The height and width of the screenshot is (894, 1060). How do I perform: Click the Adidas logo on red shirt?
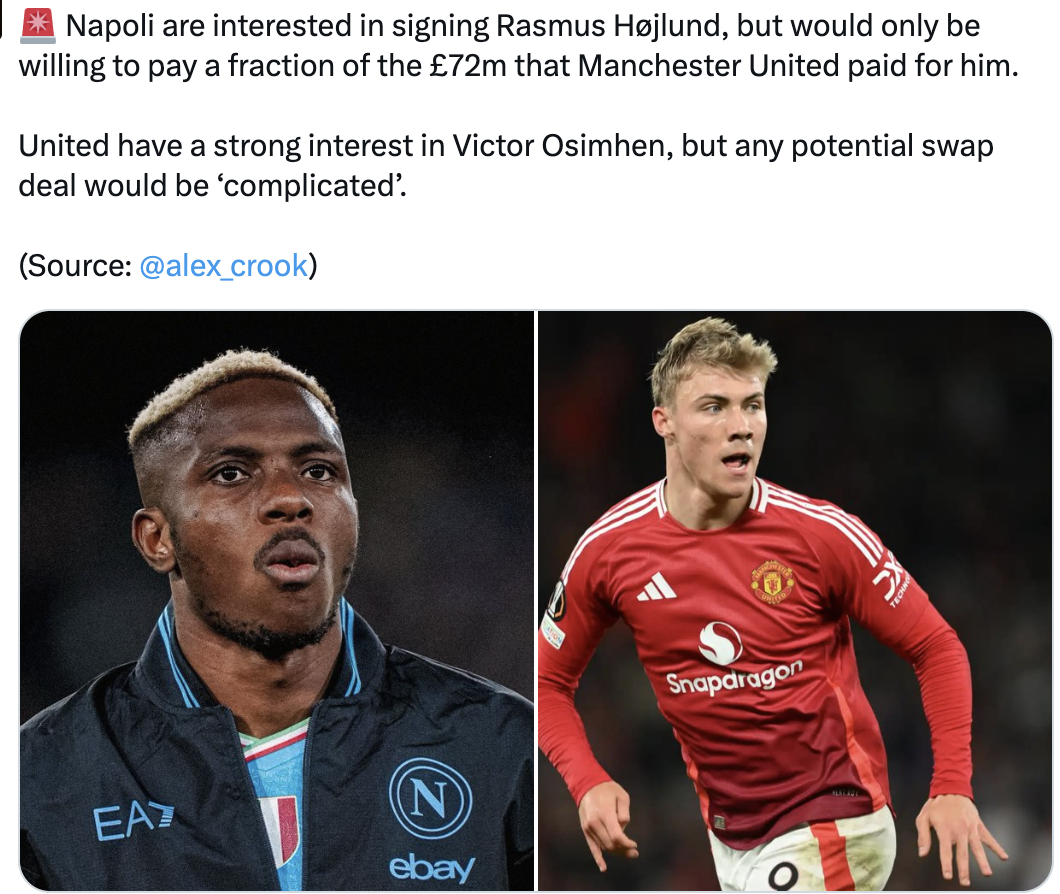[x=657, y=587]
